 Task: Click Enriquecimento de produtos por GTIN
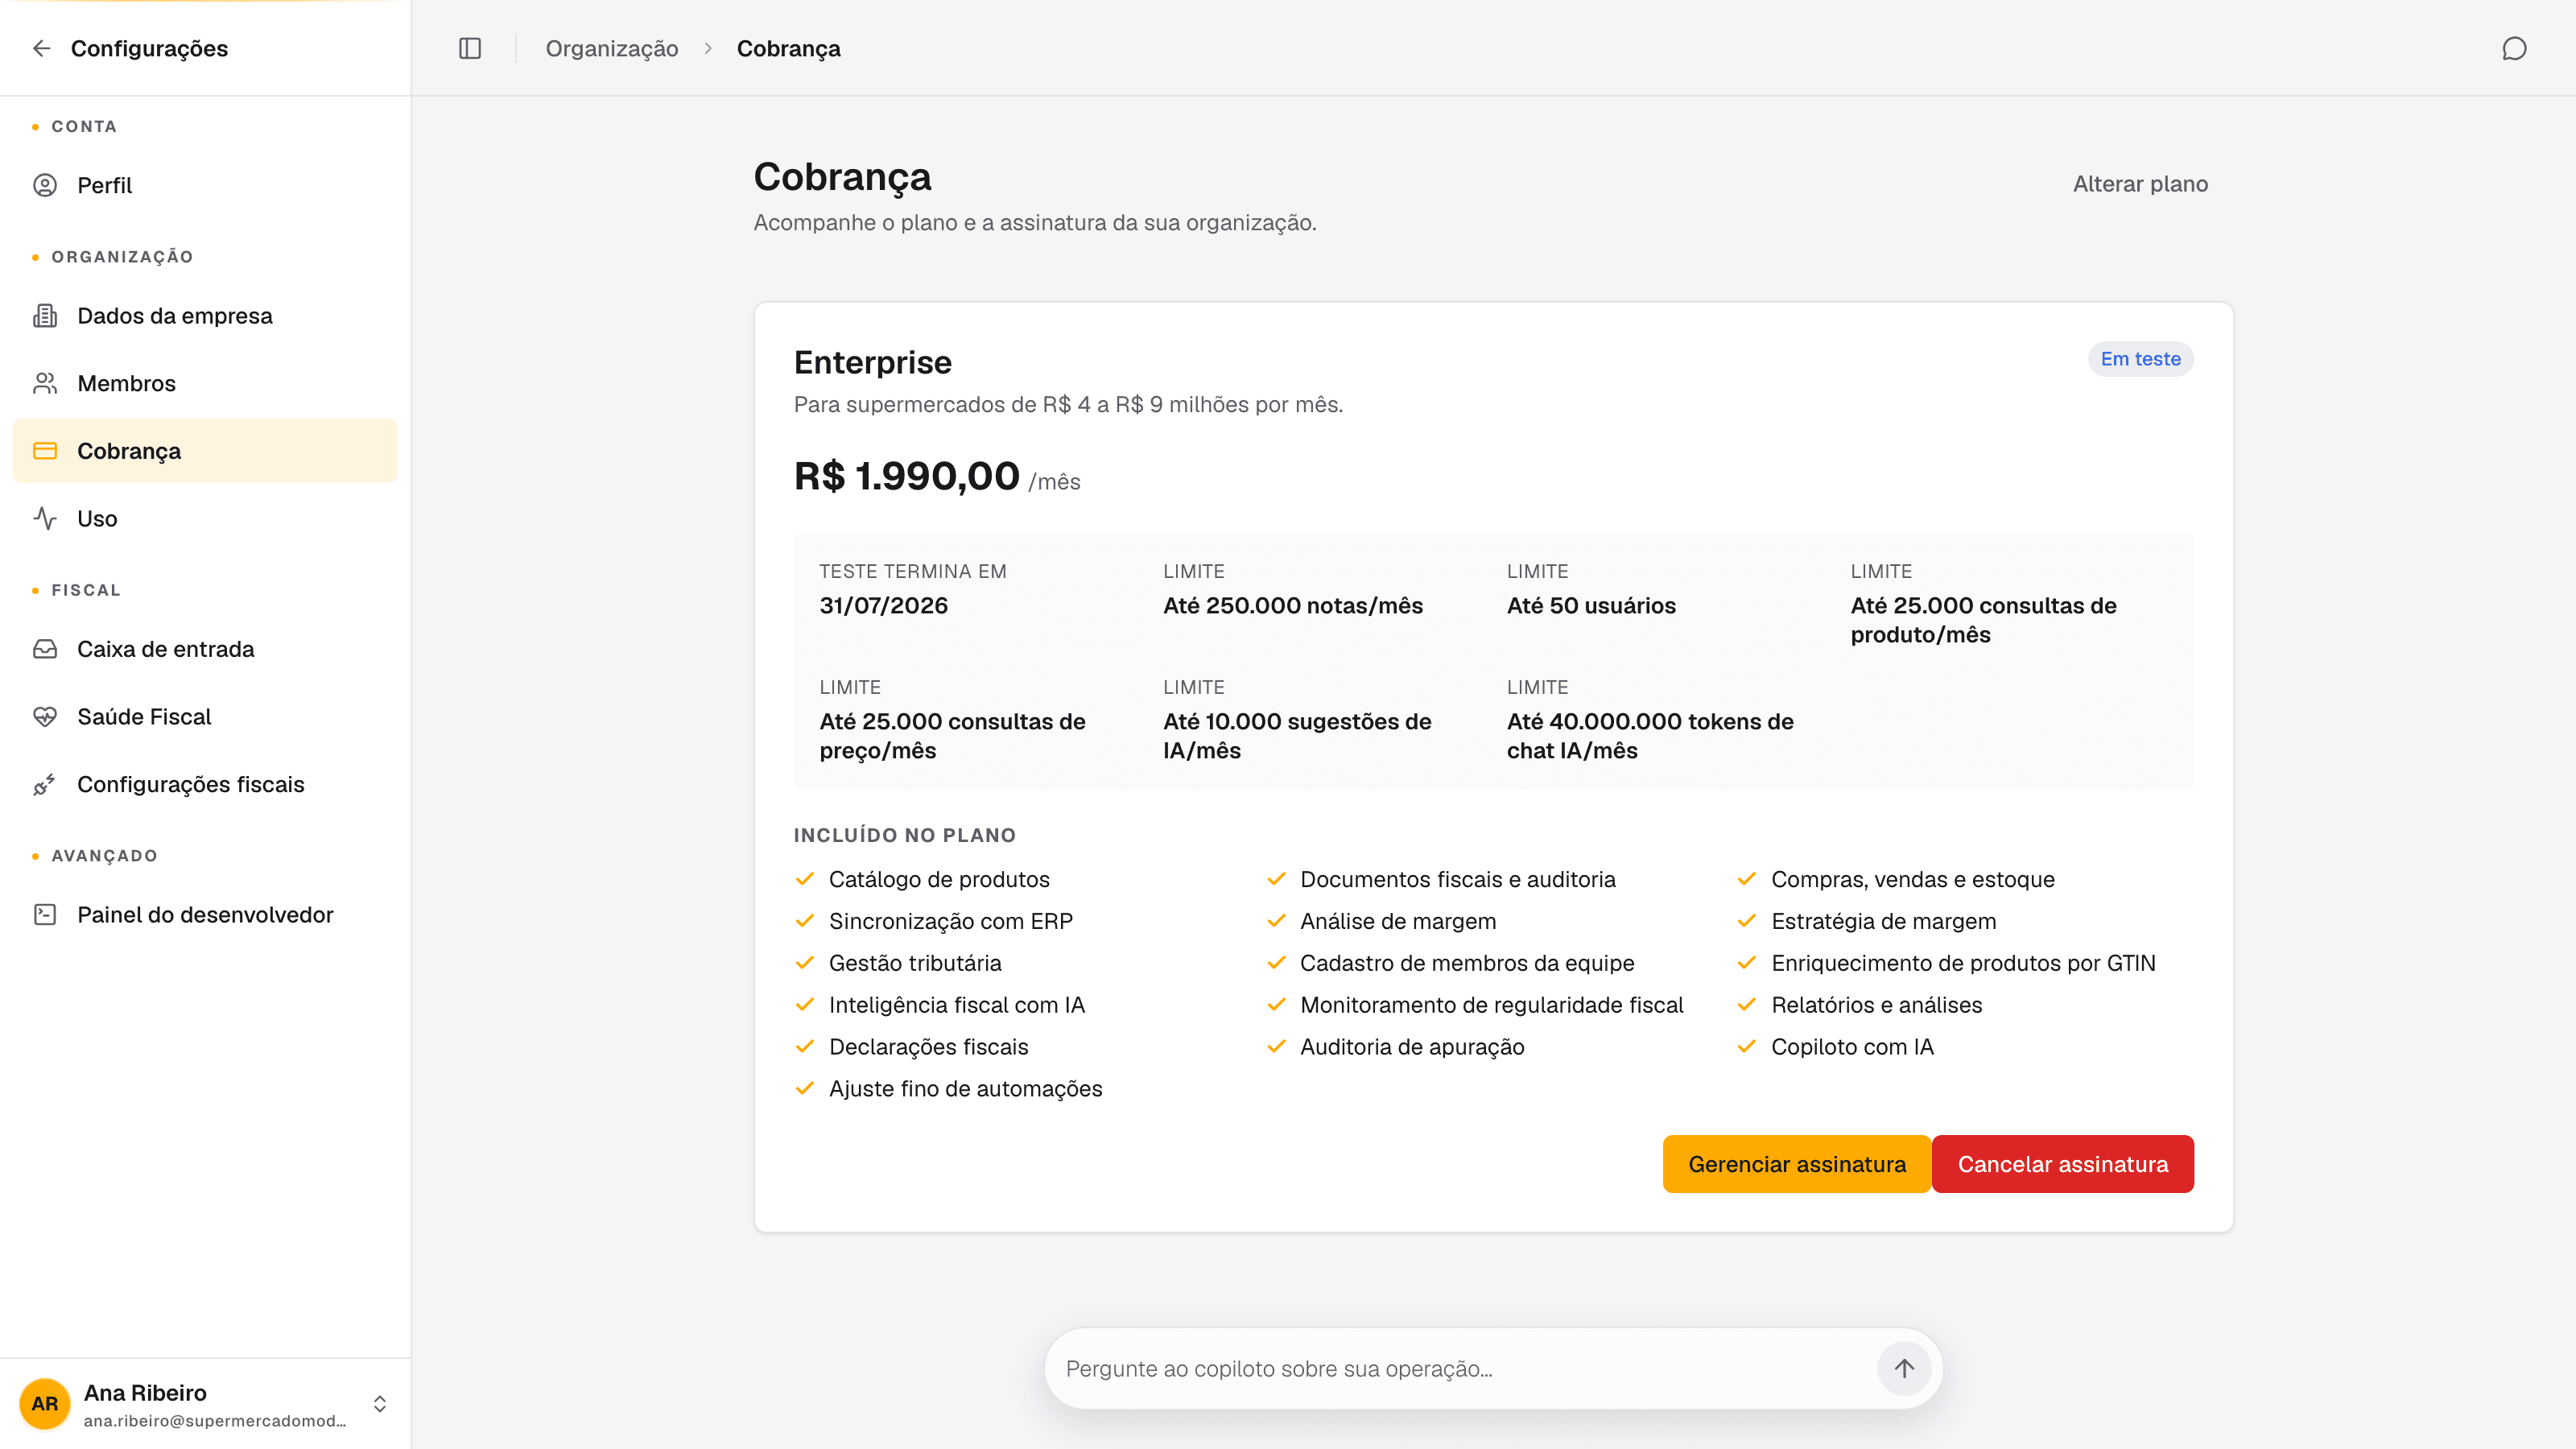tap(1963, 963)
